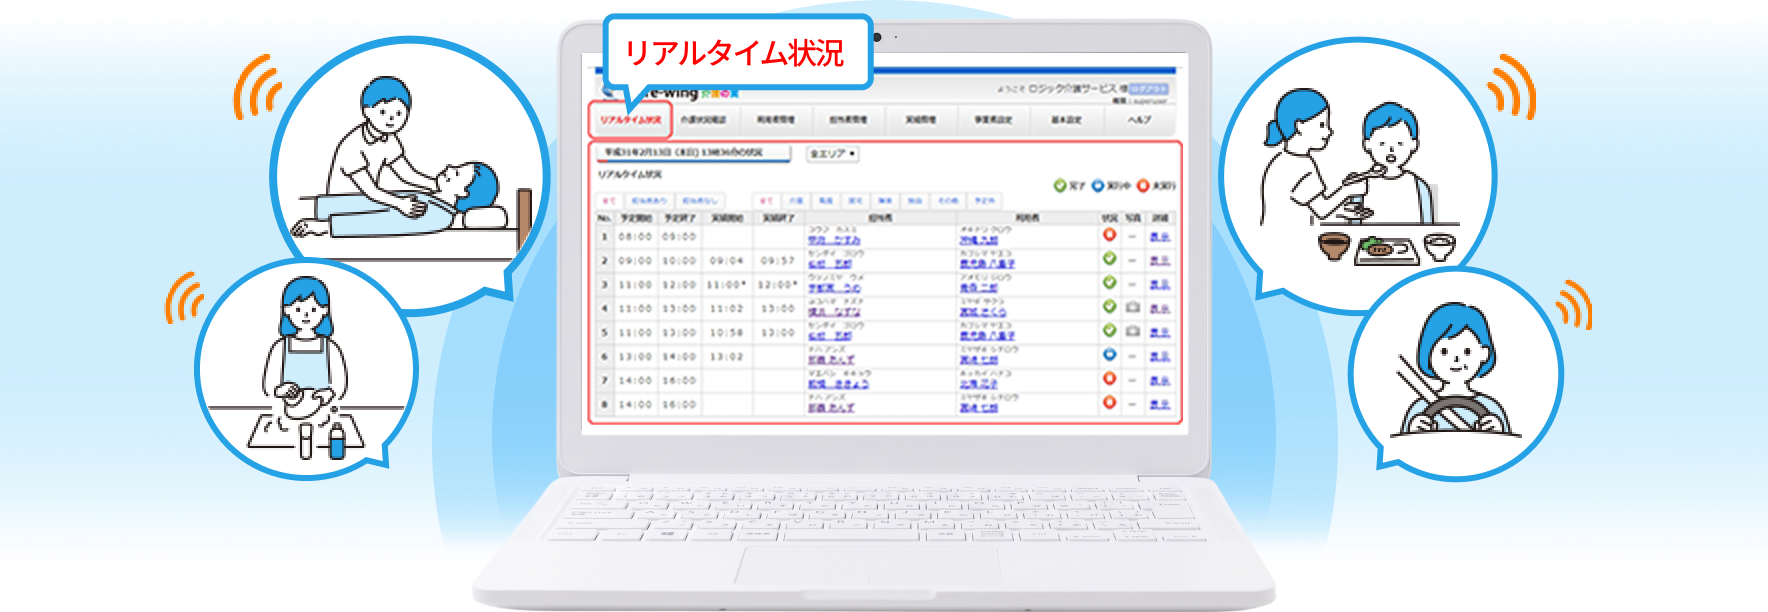Click the No. column header
The width and height of the screenshot is (1768, 612).
604,217
